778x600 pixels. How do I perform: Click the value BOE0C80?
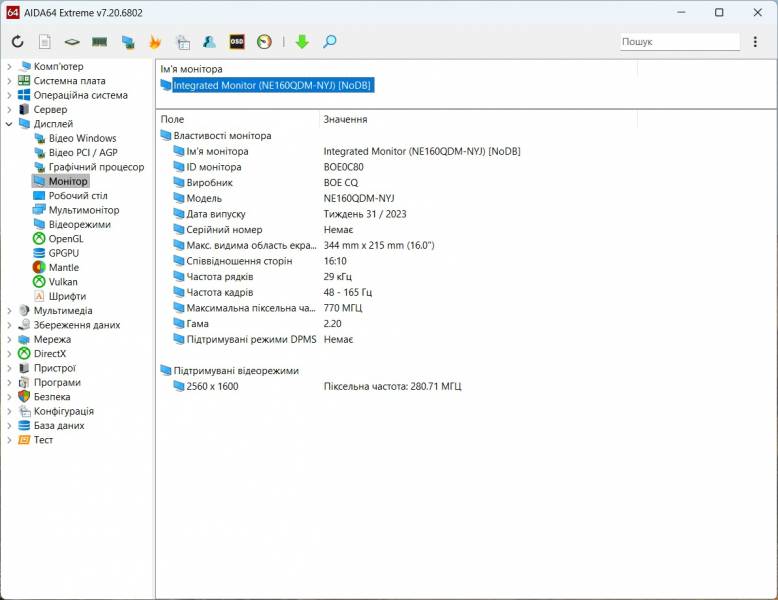pyautogui.click(x=343, y=167)
